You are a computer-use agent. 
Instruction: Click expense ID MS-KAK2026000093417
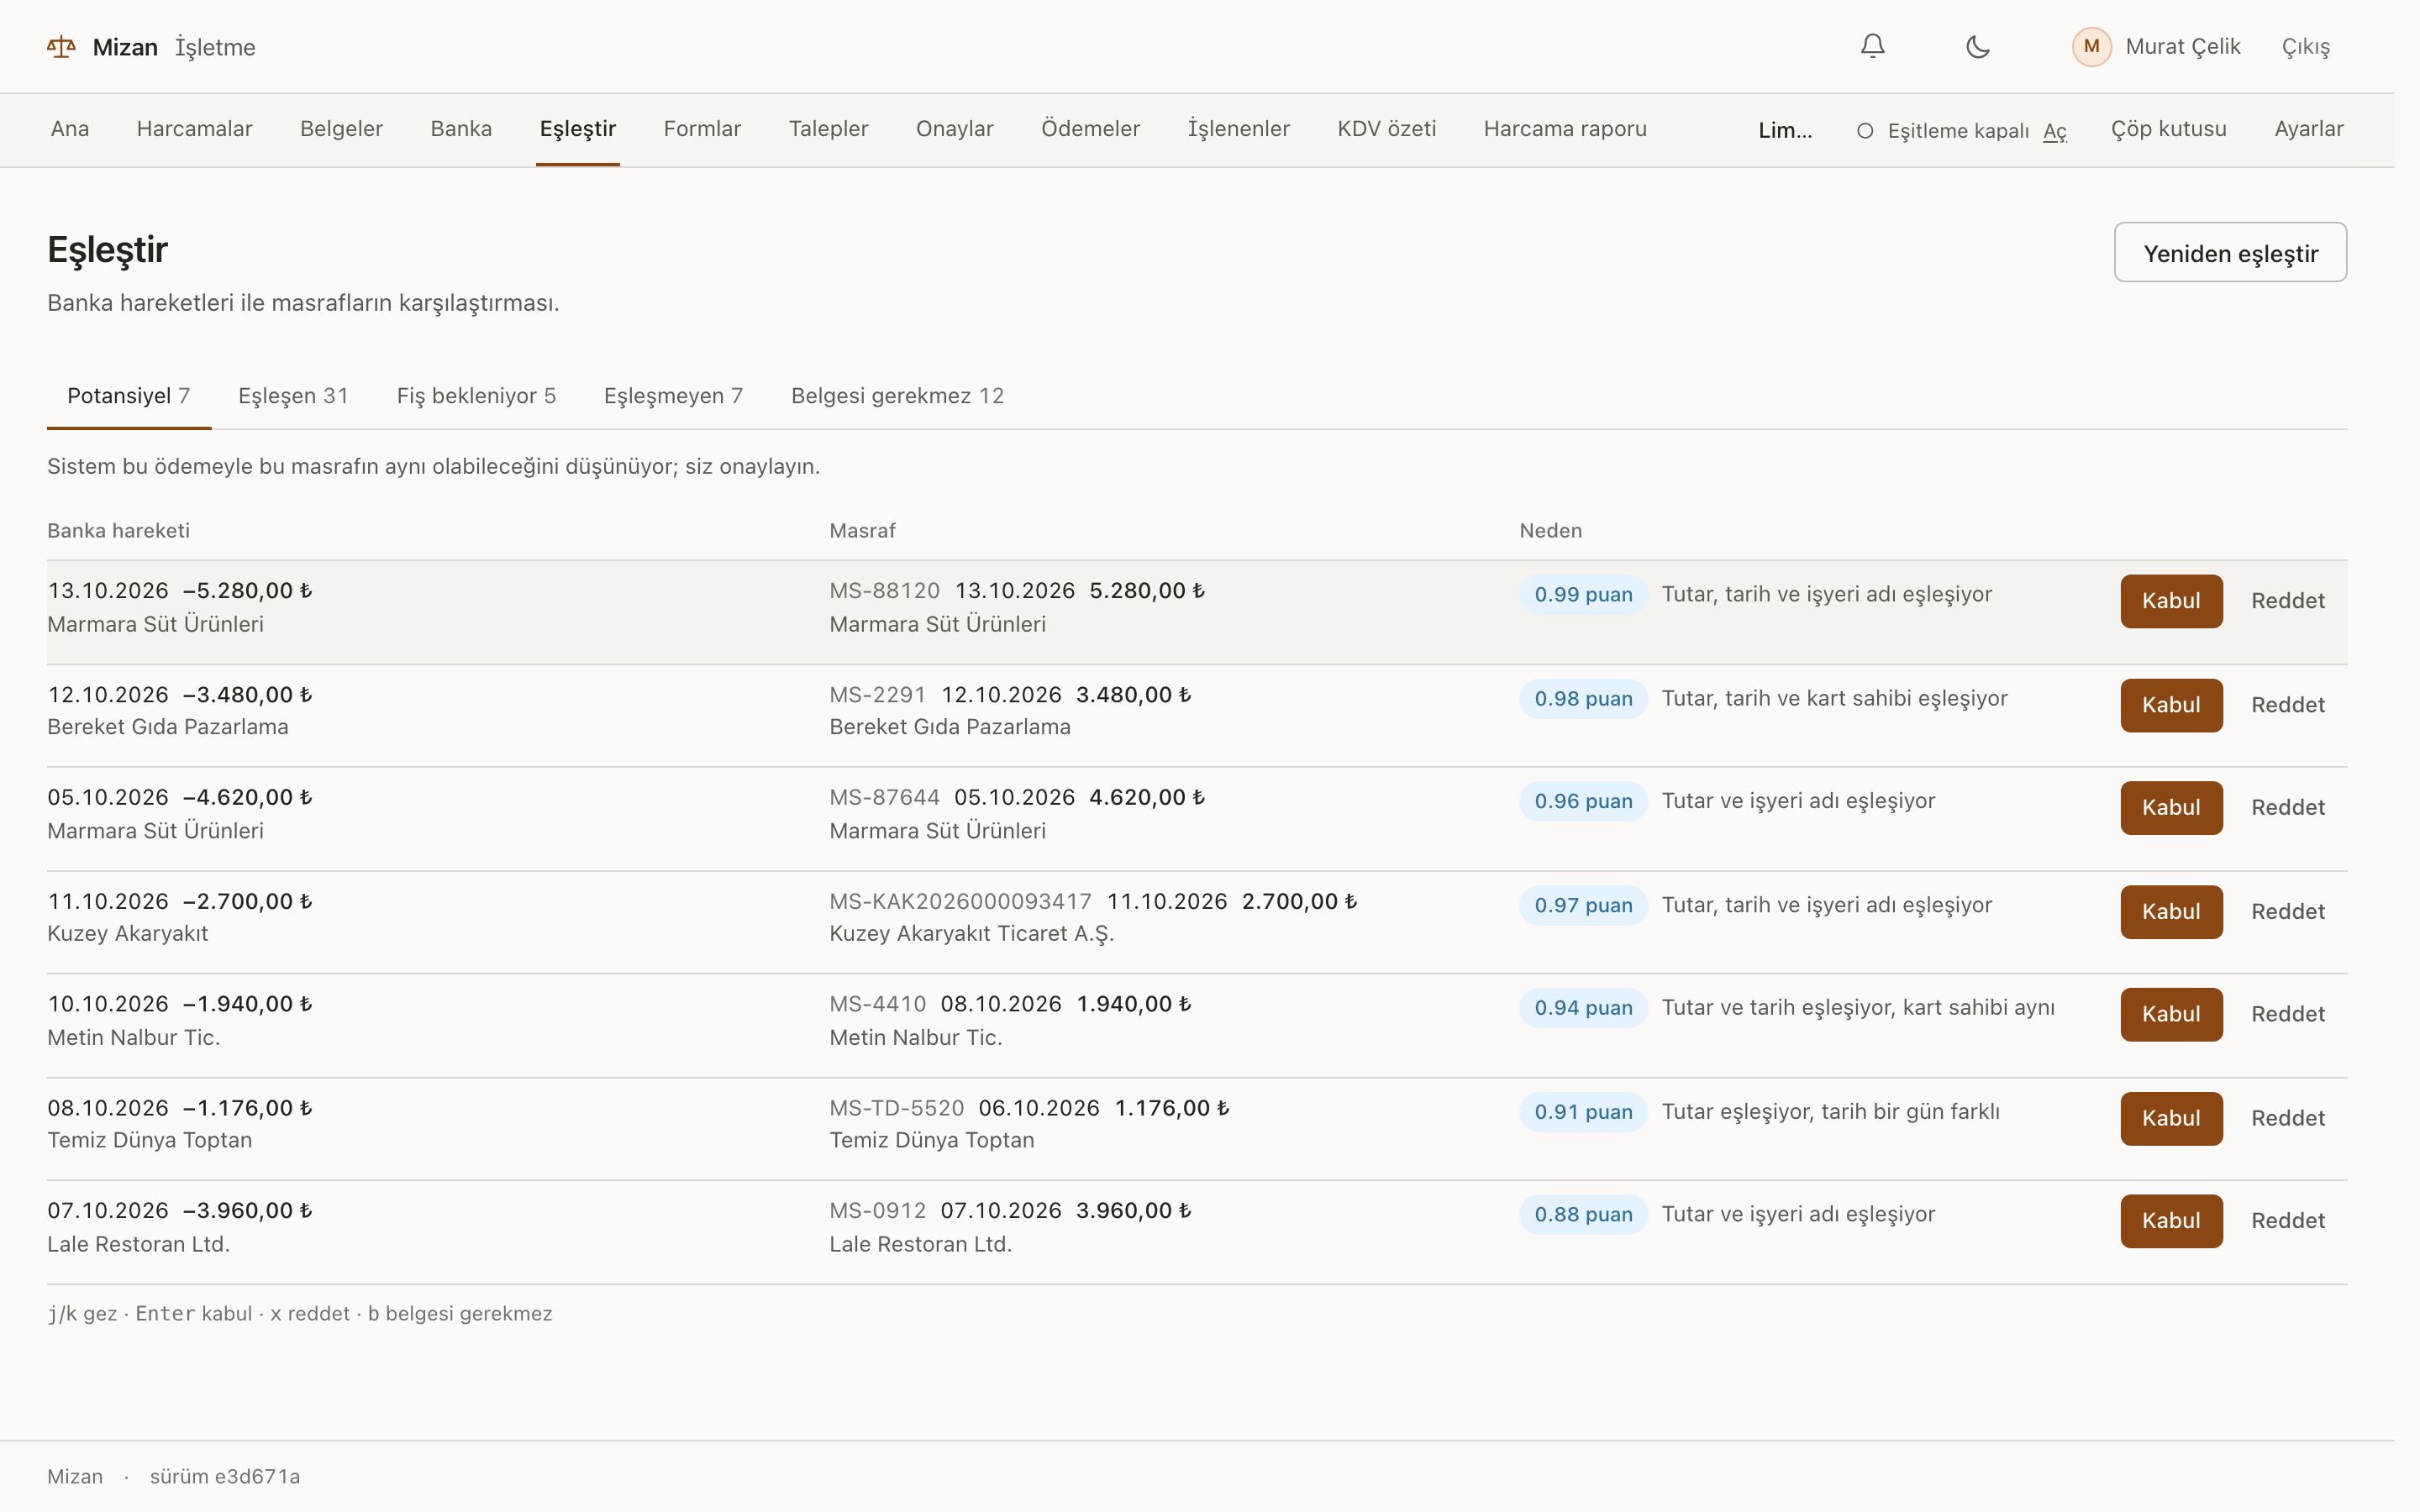[x=960, y=902]
